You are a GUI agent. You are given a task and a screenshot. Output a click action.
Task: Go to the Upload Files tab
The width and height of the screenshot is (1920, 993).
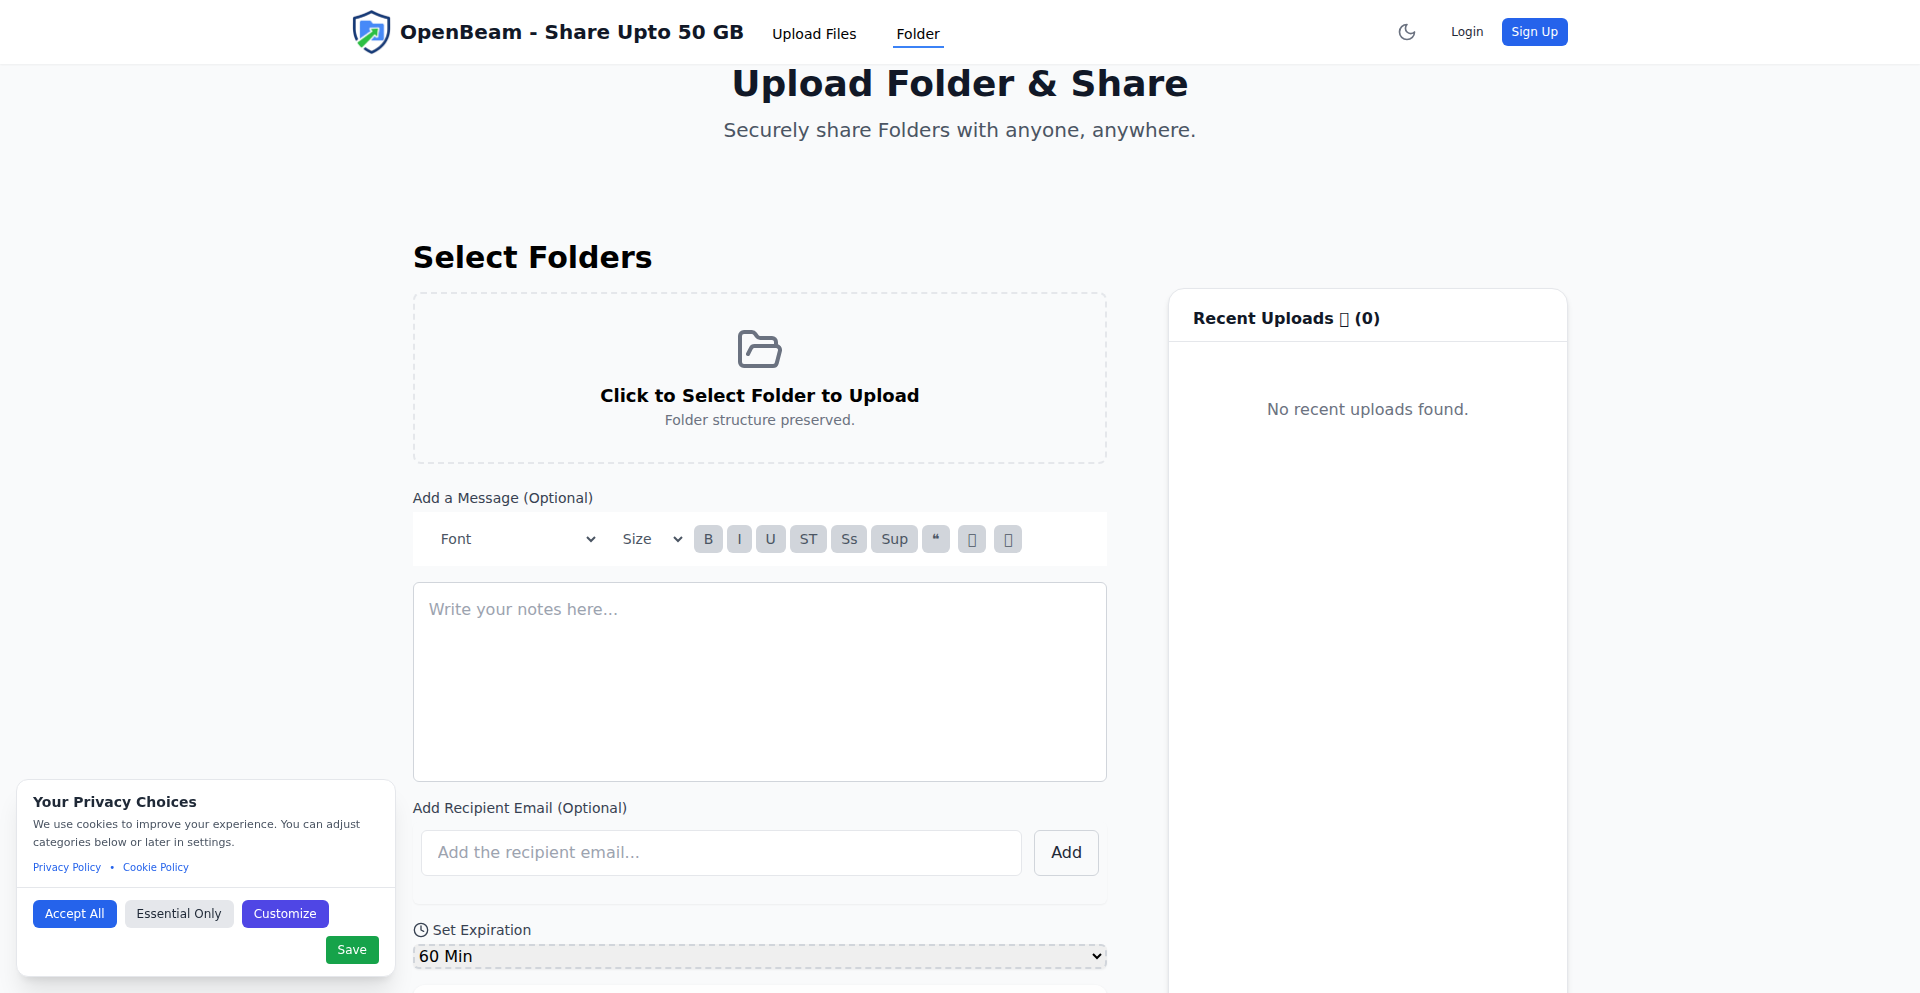point(814,34)
